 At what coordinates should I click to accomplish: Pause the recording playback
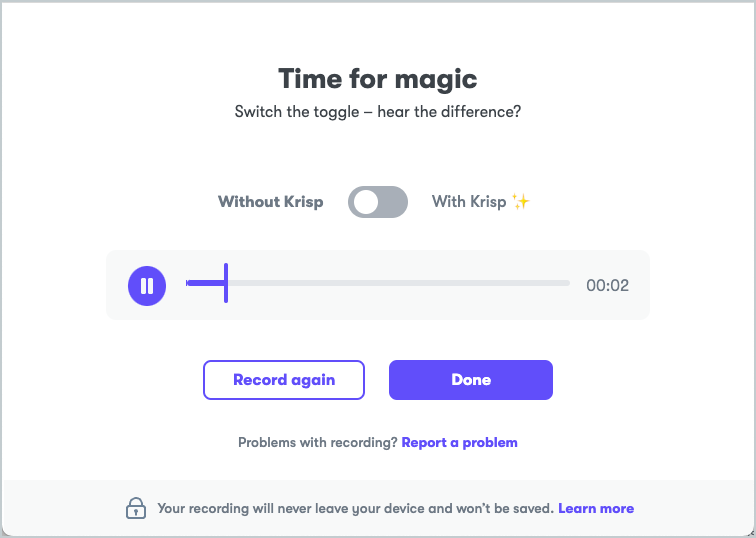147,285
